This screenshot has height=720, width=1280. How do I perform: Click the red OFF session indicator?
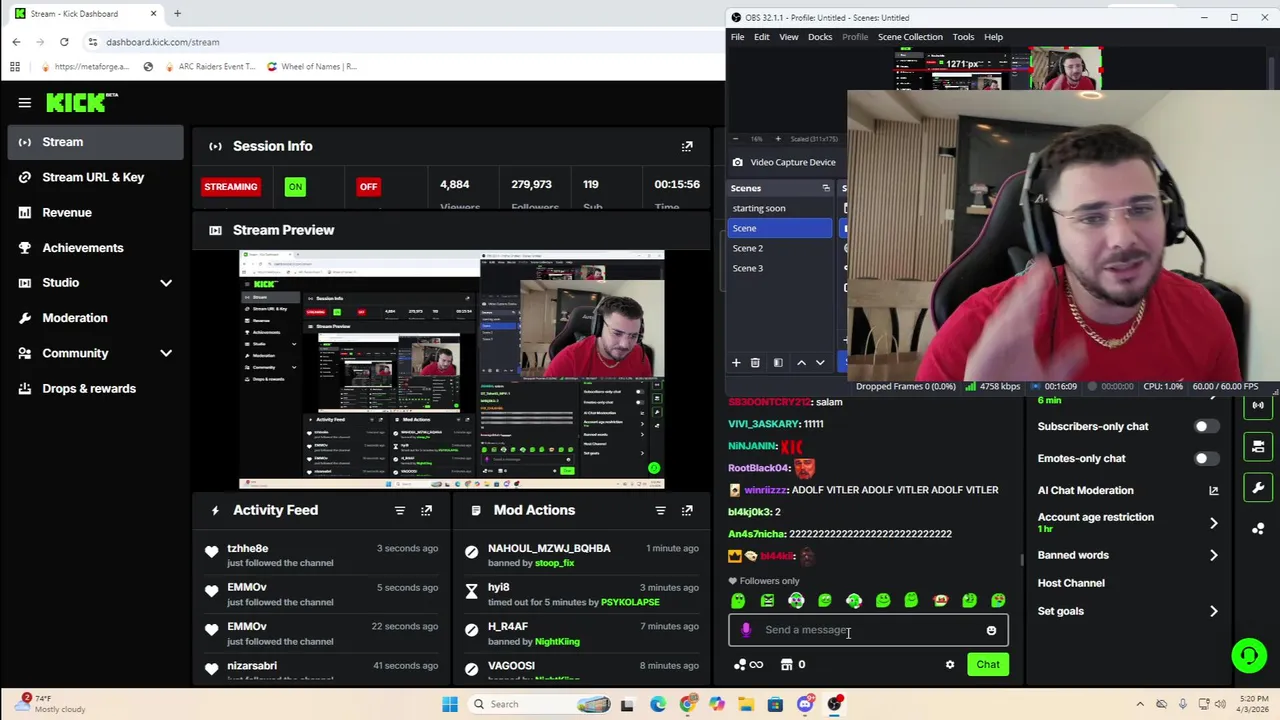(x=368, y=187)
